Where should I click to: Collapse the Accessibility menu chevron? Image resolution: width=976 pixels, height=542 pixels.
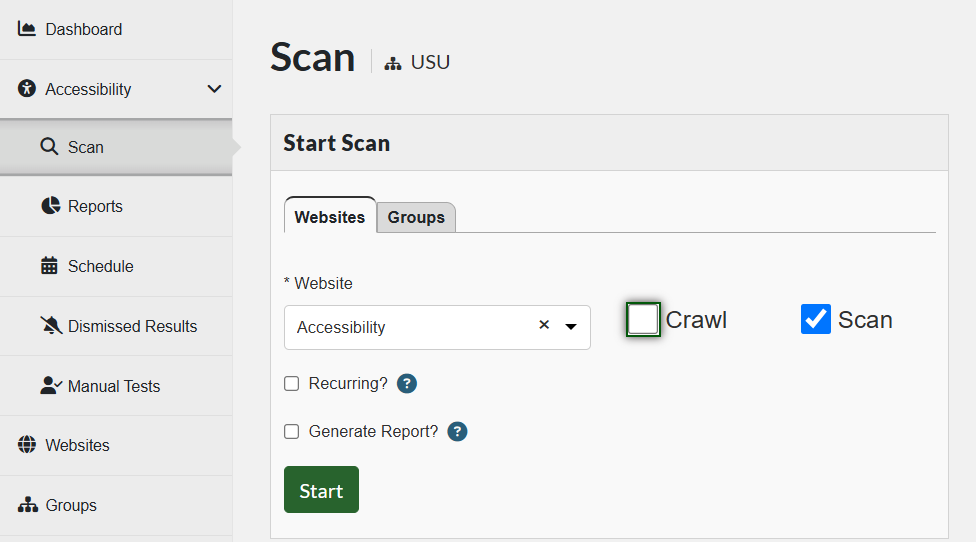click(214, 89)
